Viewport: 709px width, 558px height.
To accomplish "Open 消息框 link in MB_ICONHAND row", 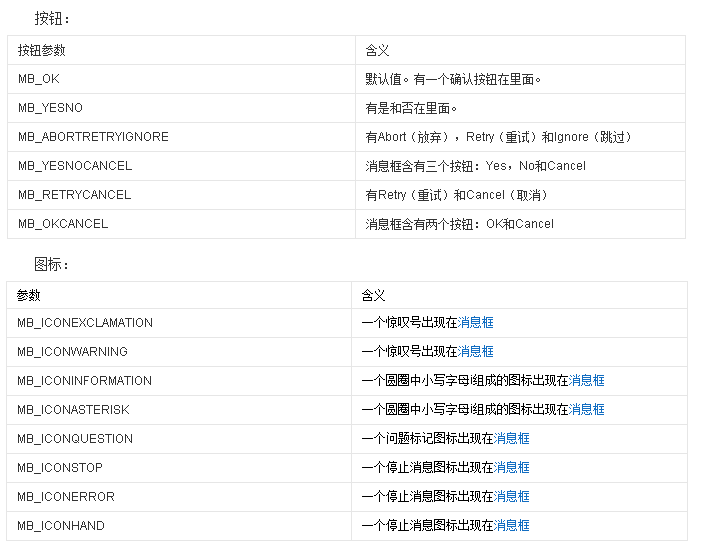I will coord(511,525).
